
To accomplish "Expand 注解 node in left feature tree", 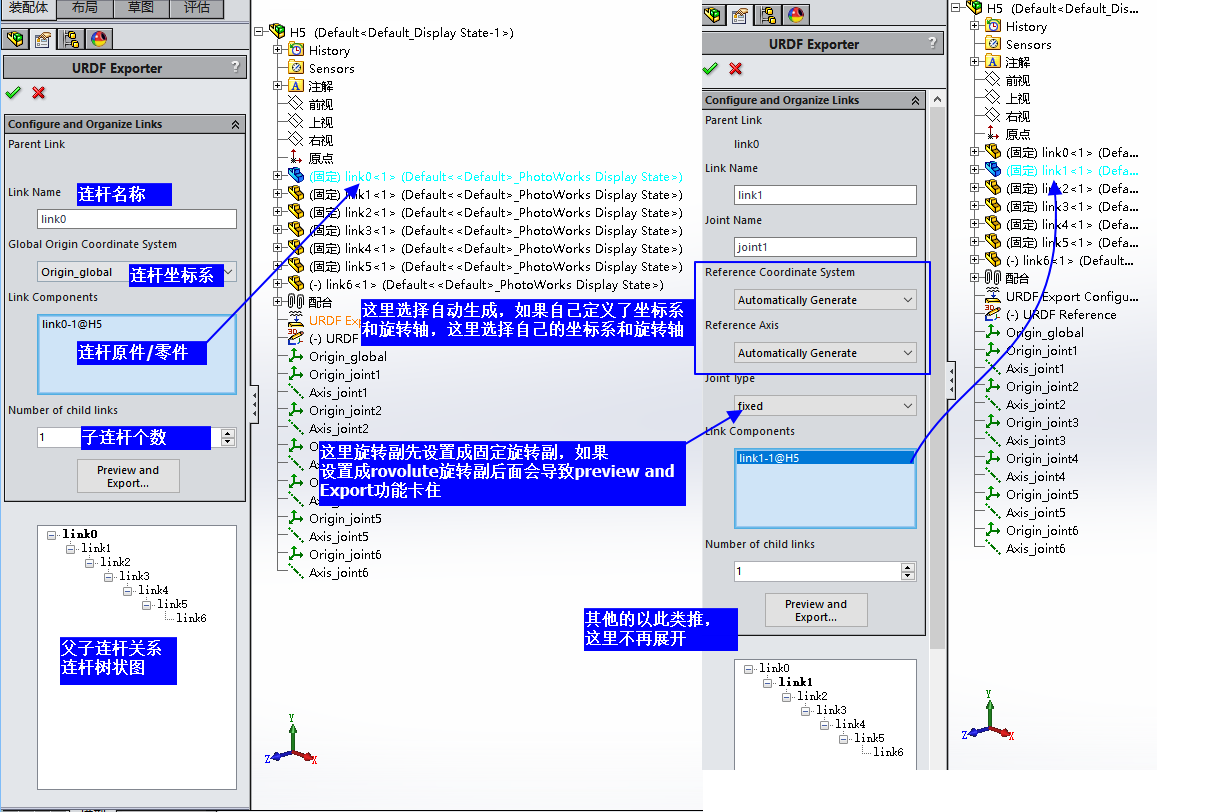I will tap(279, 86).
